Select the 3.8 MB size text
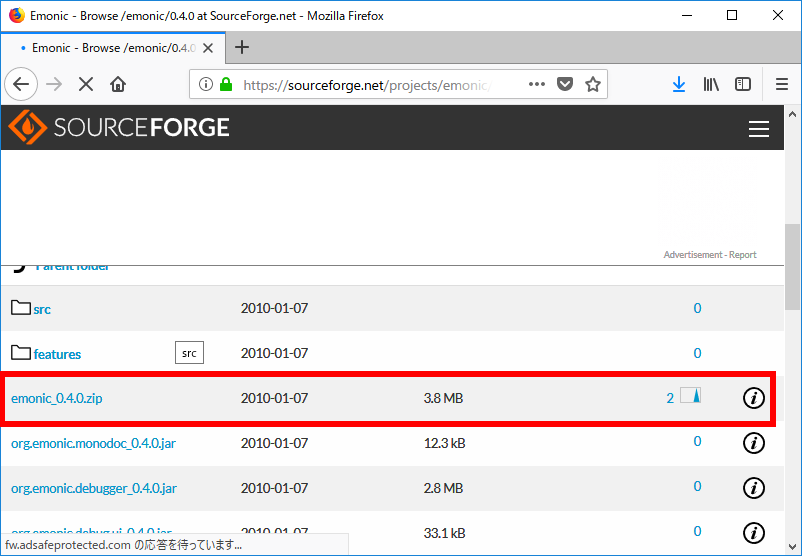The width and height of the screenshot is (802, 556). [x=443, y=398]
